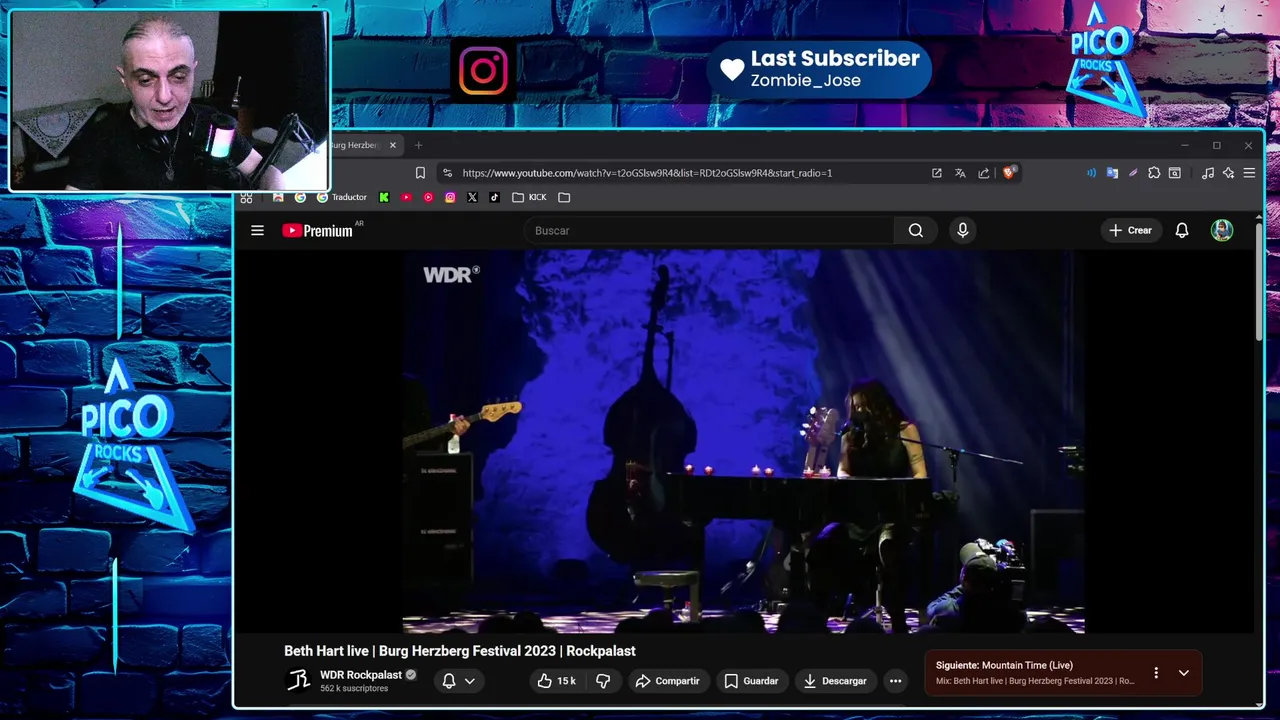Click the WDR Rockpalast channel avatar

tap(298, 681)
